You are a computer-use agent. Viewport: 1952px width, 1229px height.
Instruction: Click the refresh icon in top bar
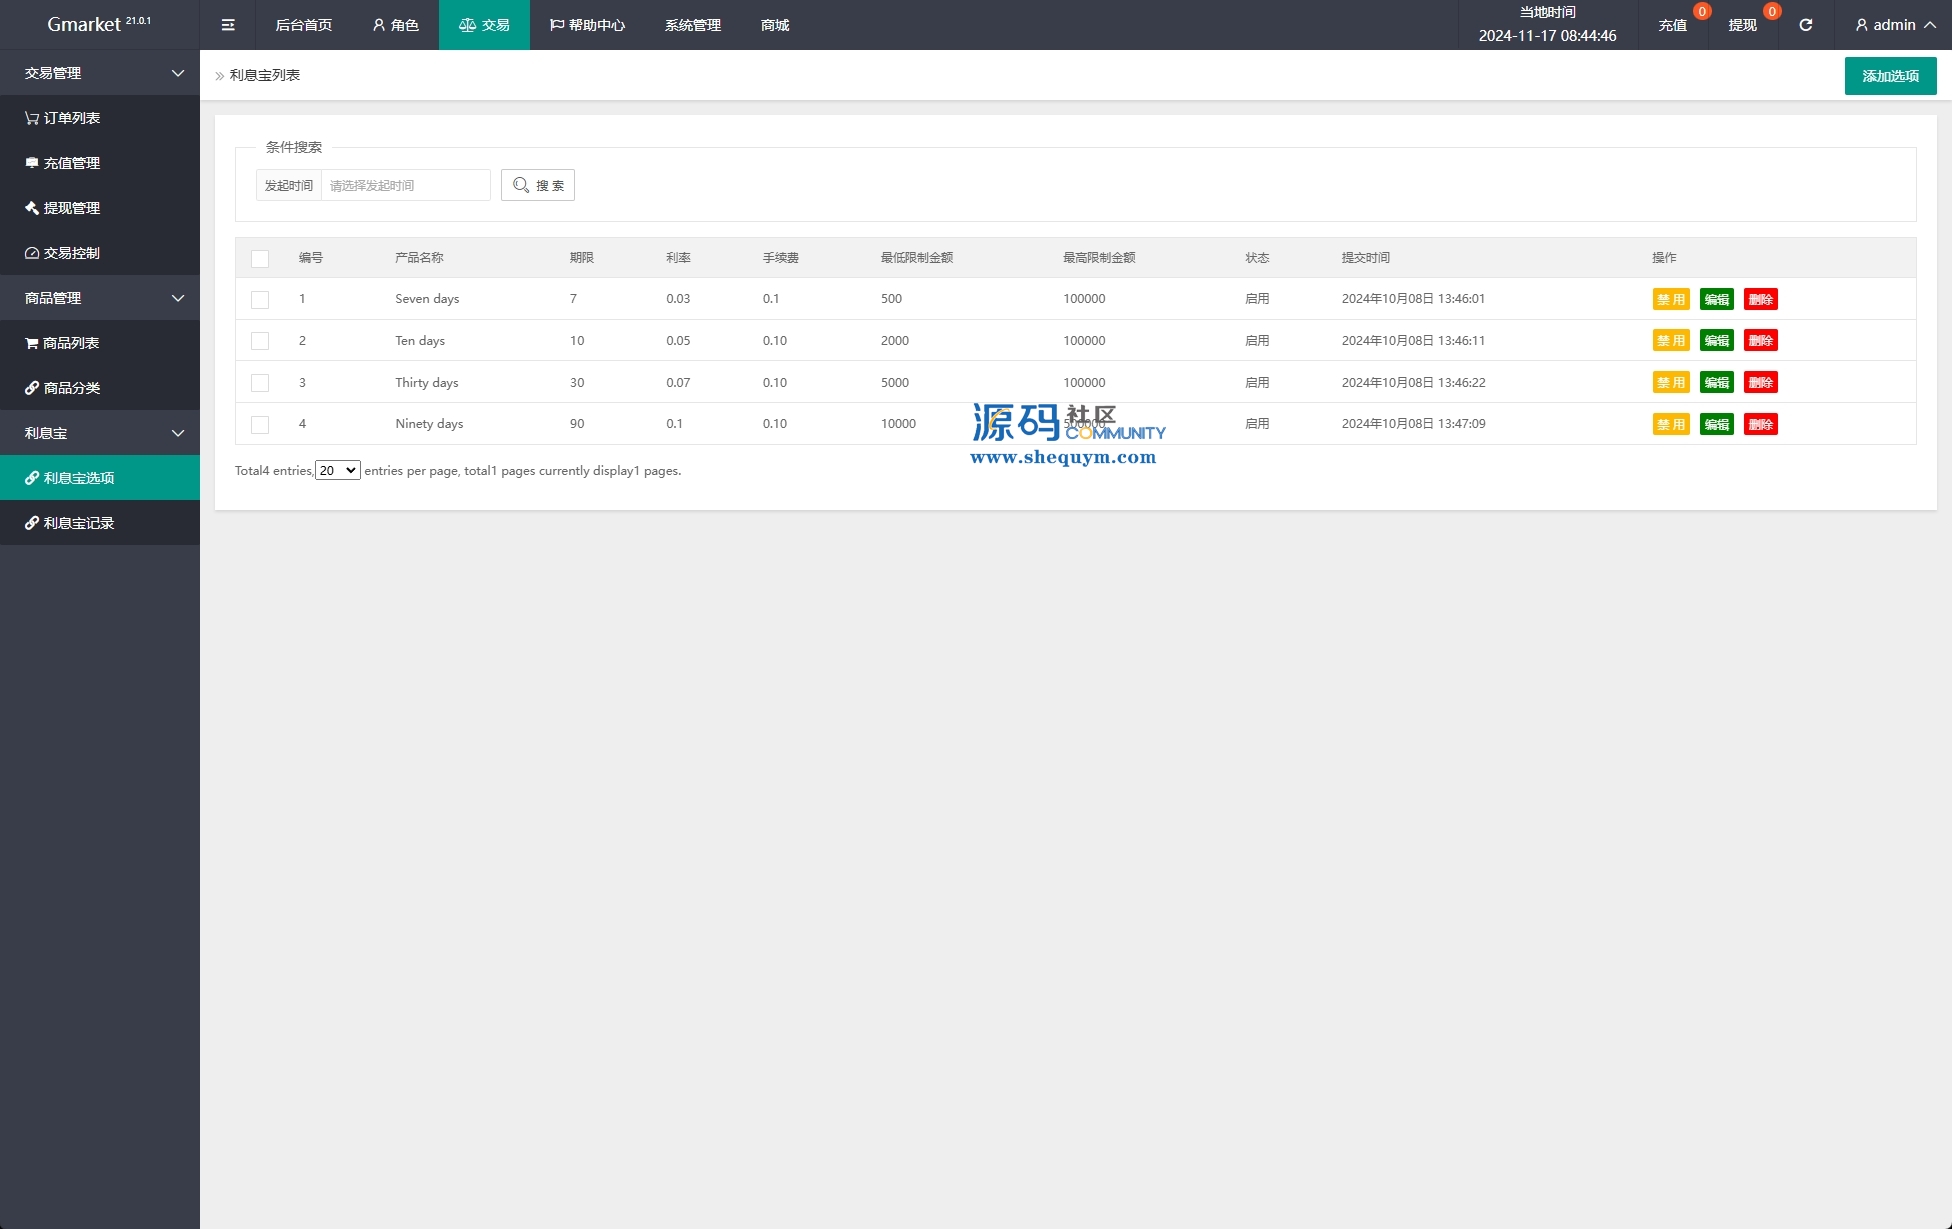point(1806,25)
